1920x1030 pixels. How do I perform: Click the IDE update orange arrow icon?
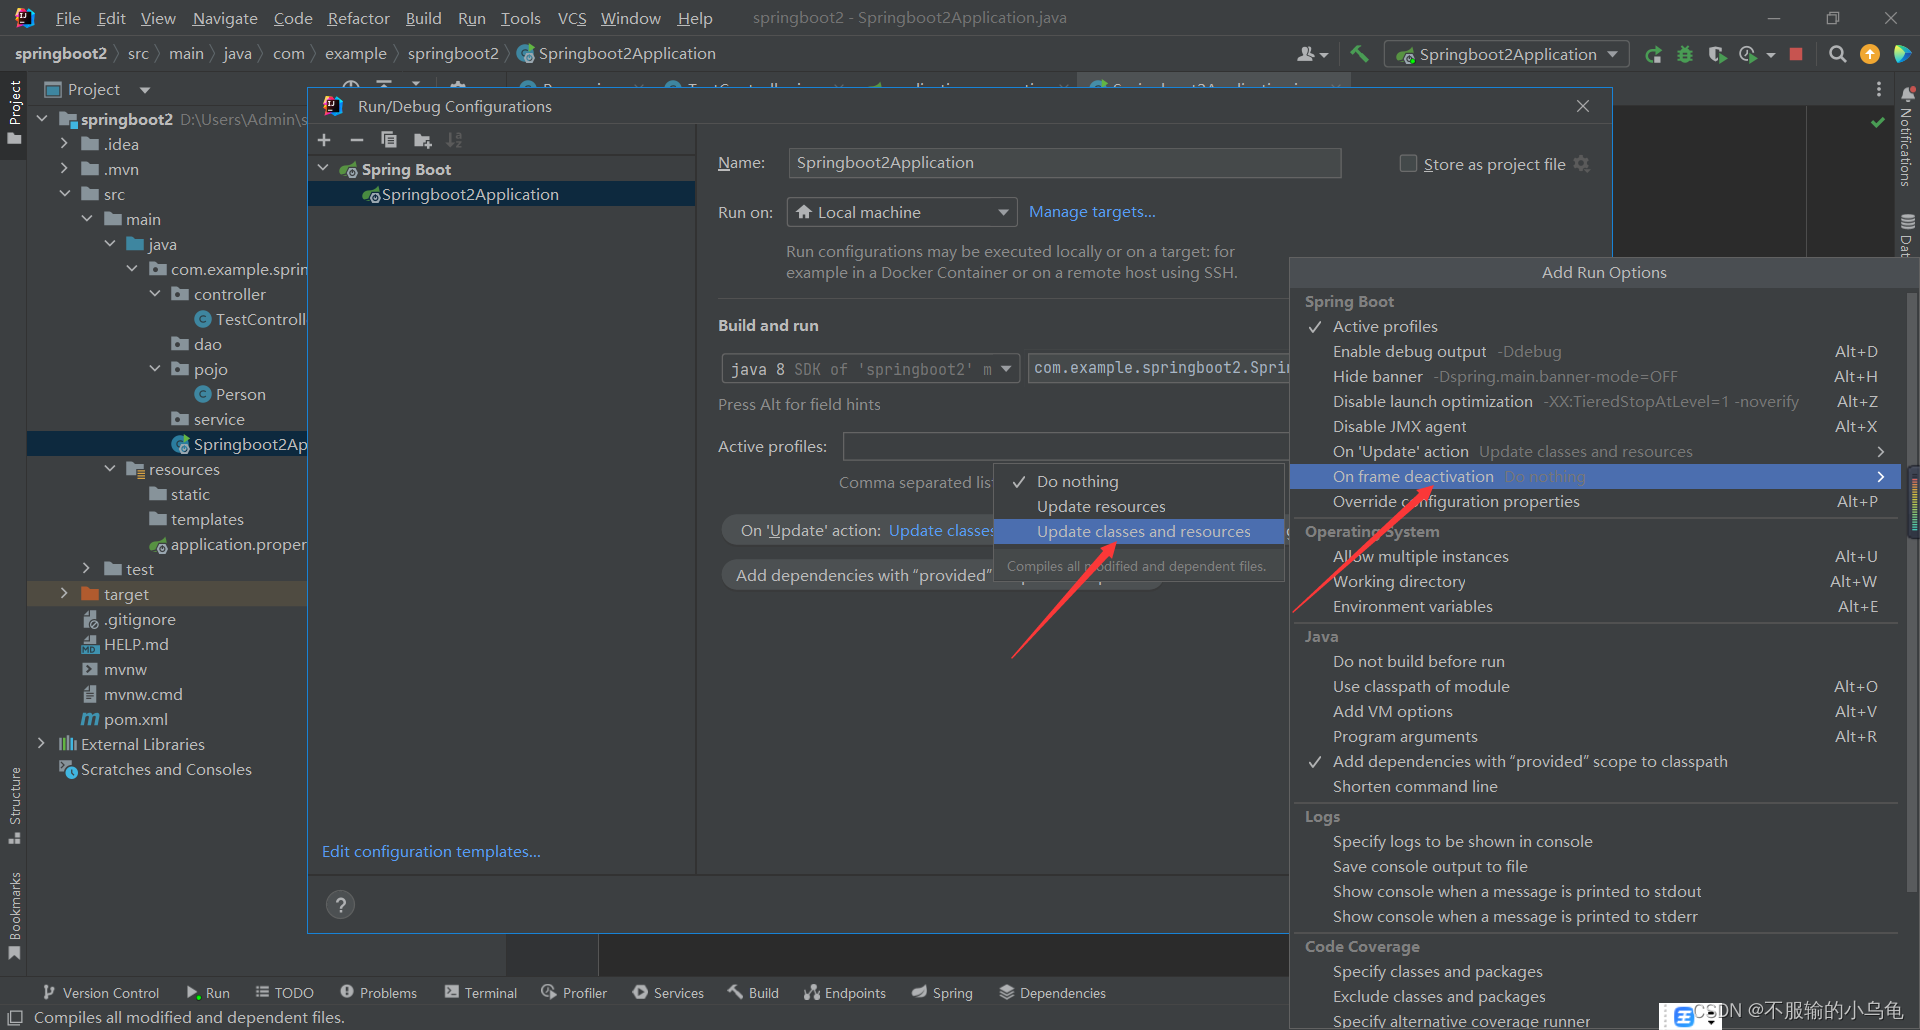click(x=1869, y=54)
